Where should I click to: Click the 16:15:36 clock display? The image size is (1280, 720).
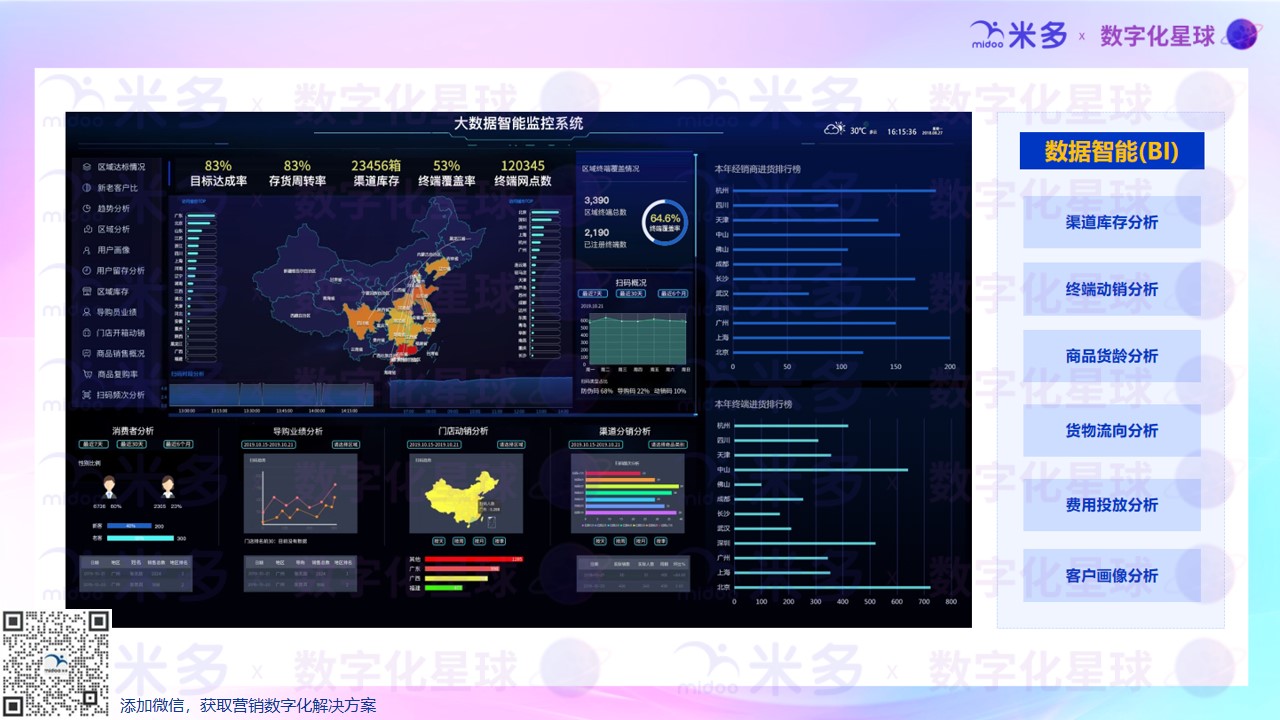click(902, 131)
